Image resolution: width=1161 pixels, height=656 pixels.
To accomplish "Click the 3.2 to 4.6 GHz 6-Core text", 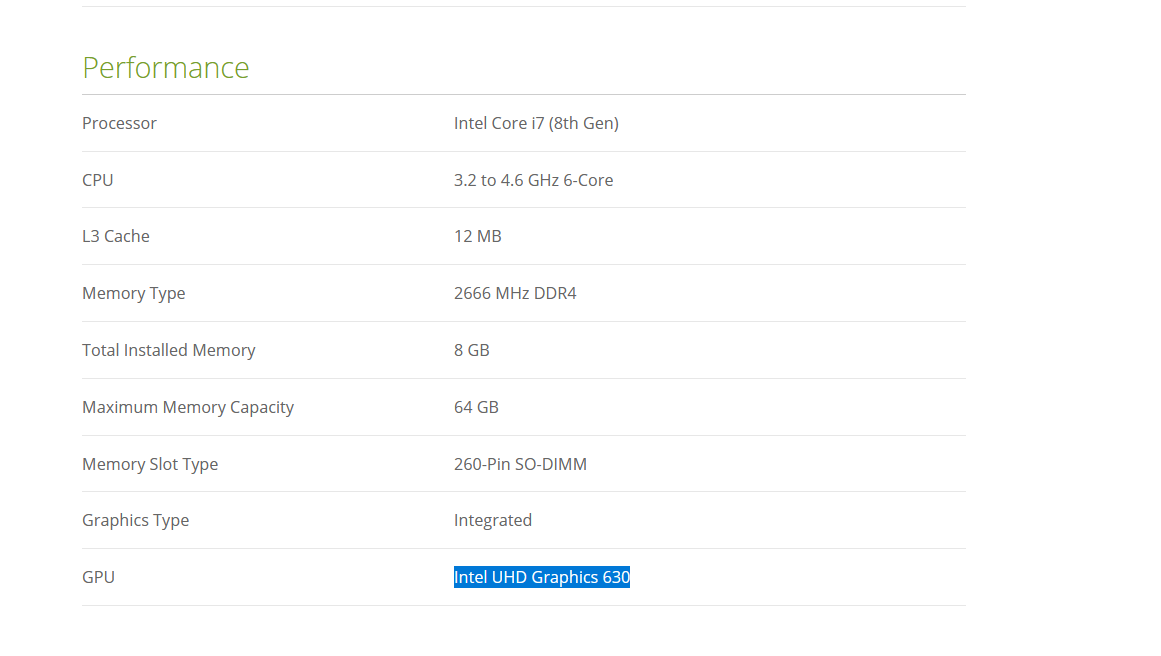I will point(533,180).
